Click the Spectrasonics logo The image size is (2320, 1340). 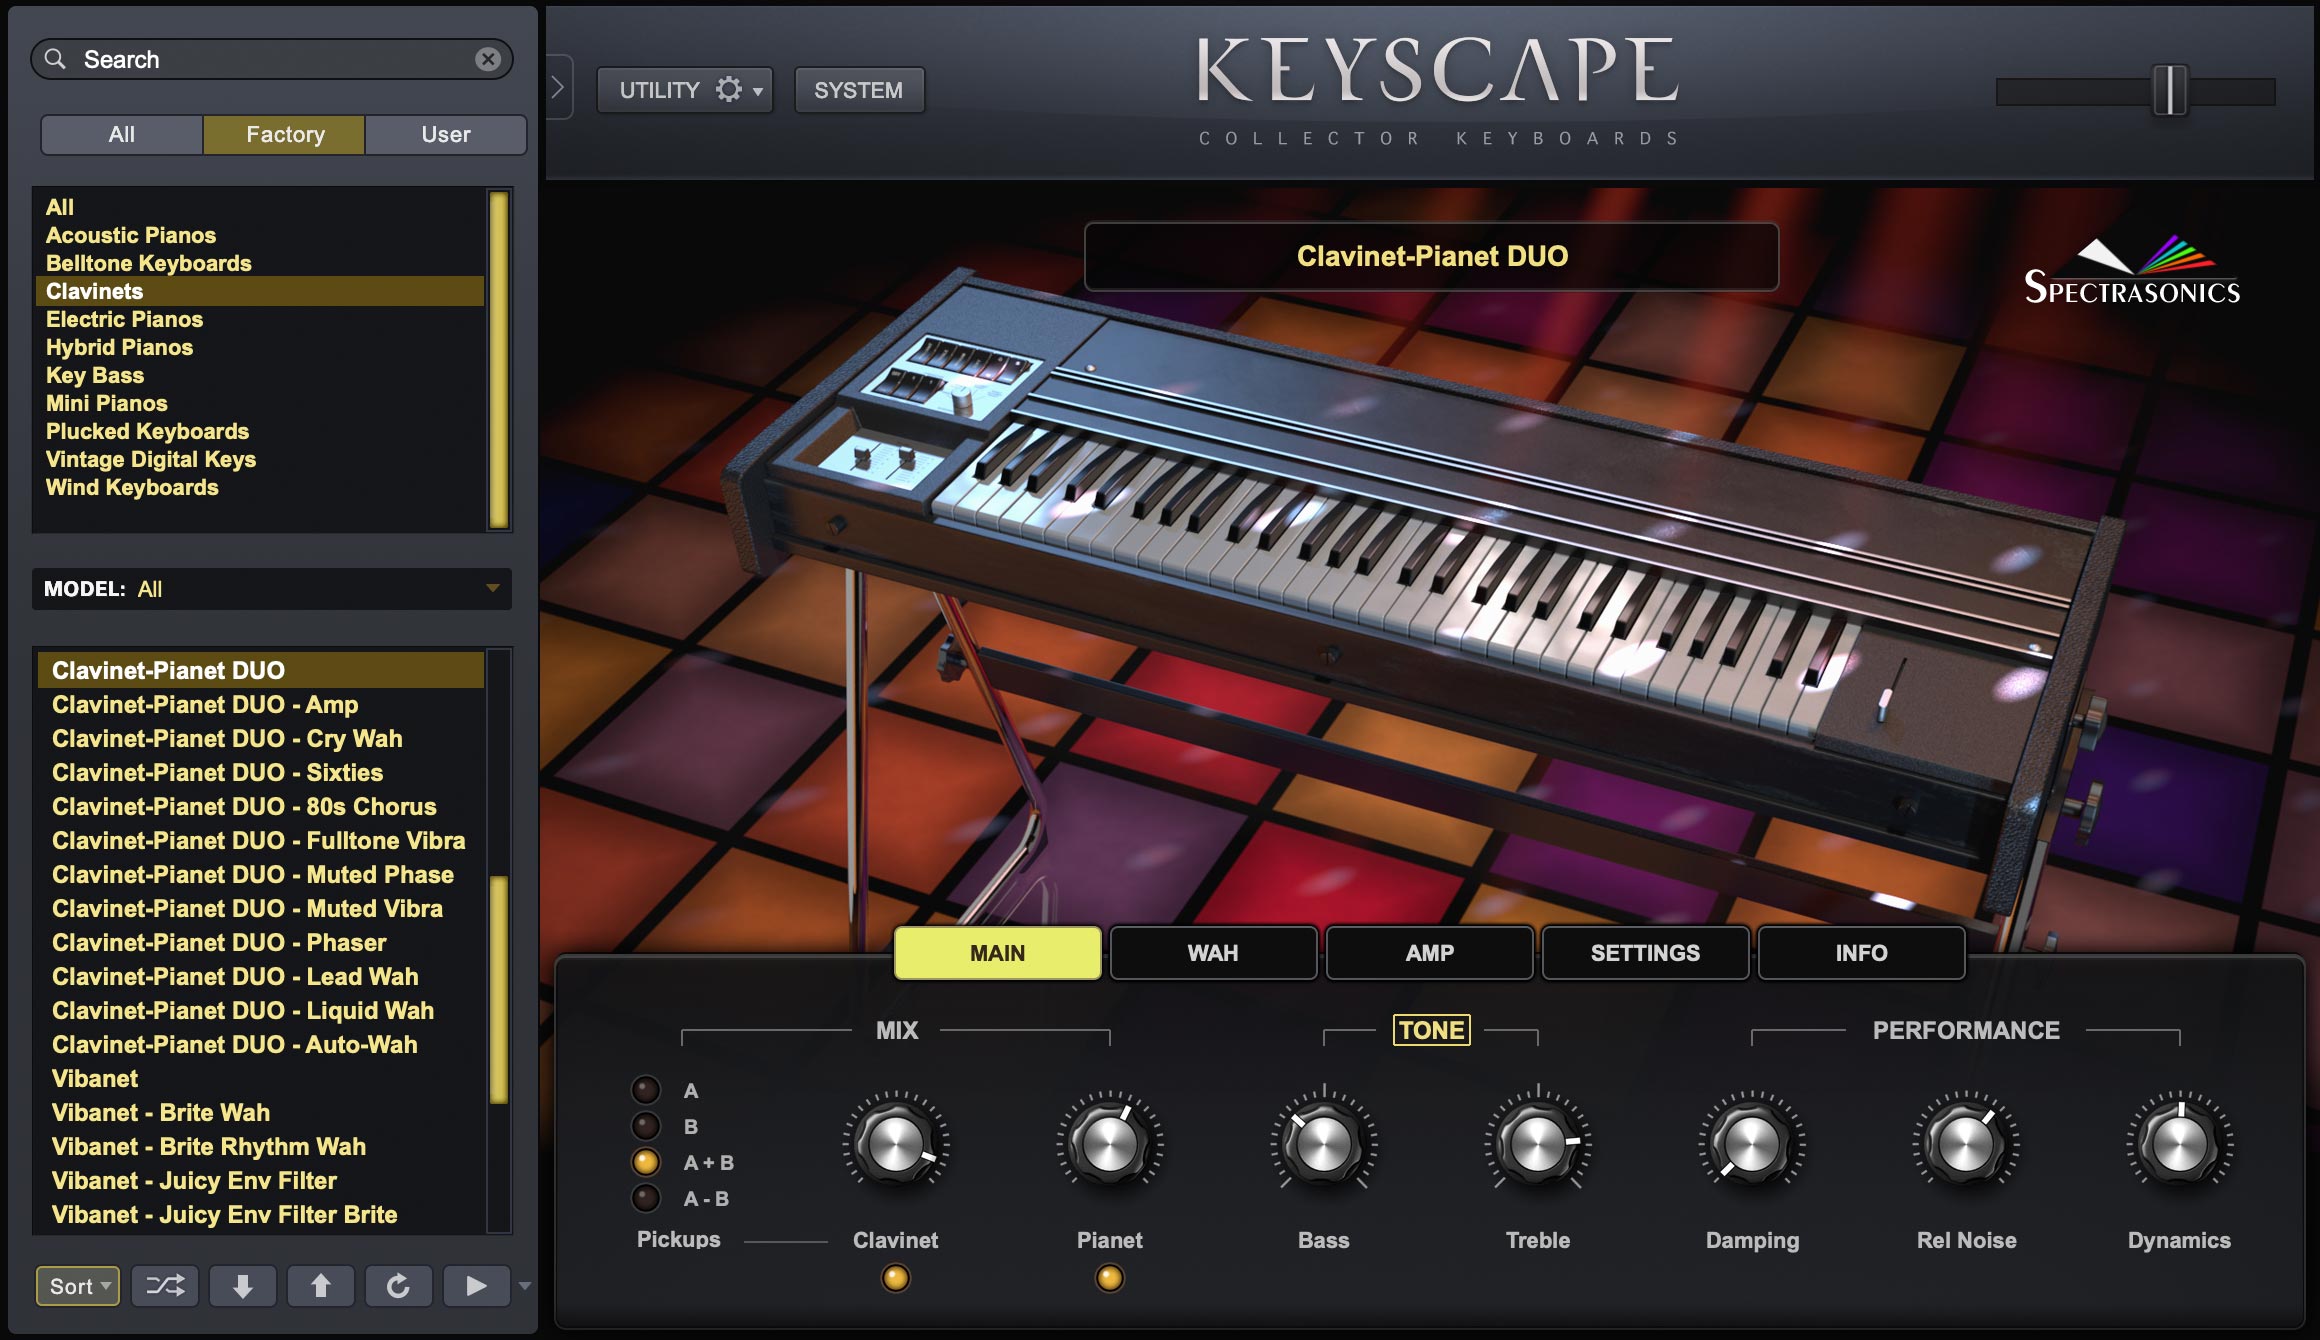[x=2131, y=271]
